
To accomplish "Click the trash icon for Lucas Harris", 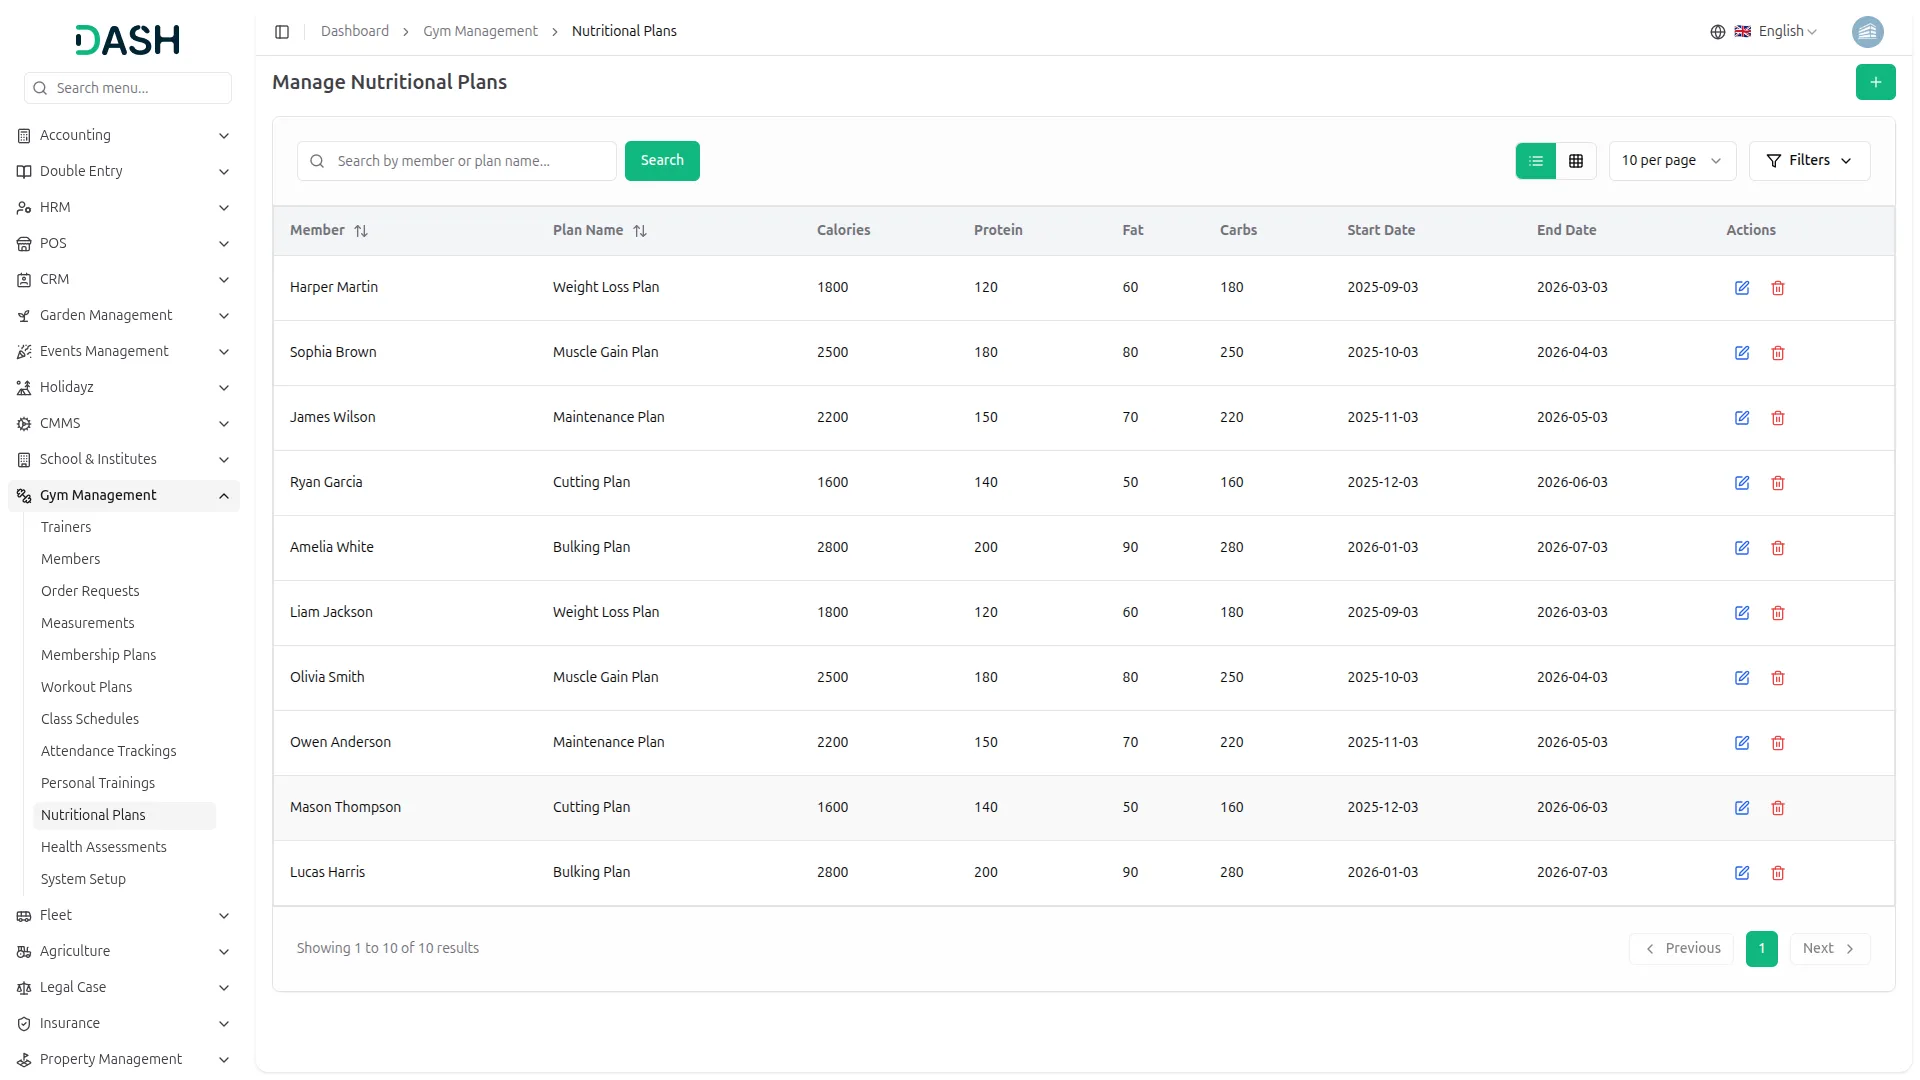I will pos(1777,873).
